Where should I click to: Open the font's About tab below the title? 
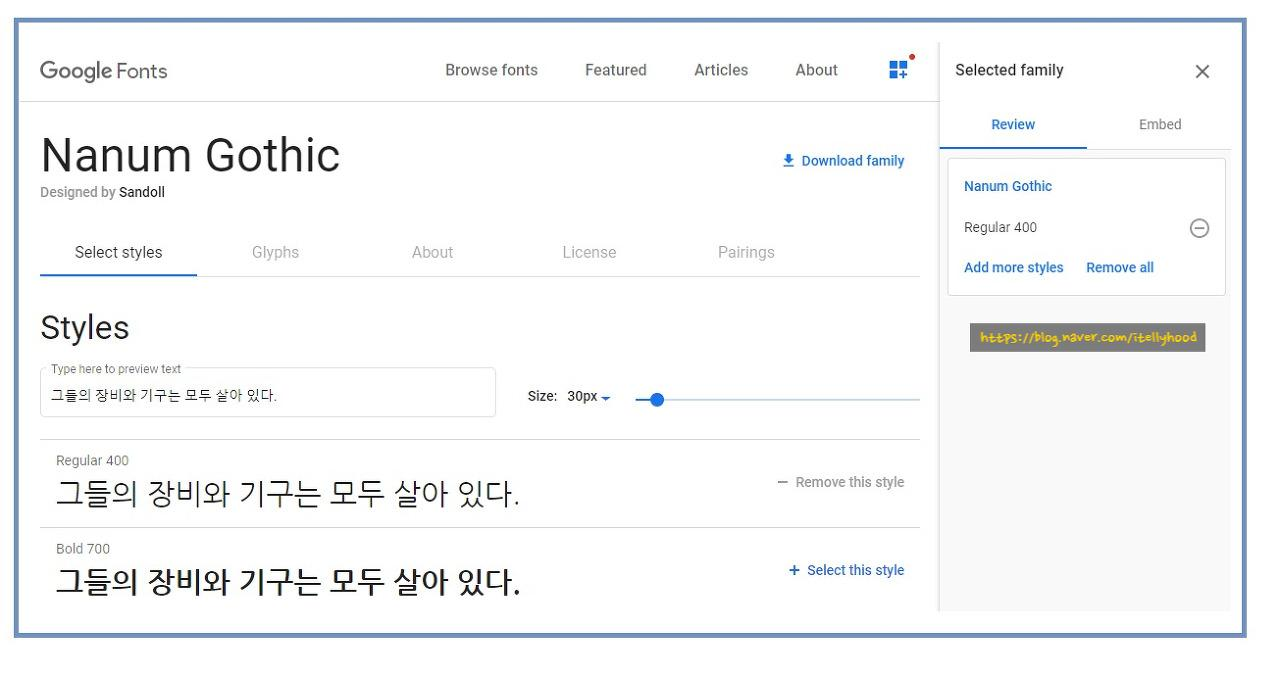[x=432, y=252]
